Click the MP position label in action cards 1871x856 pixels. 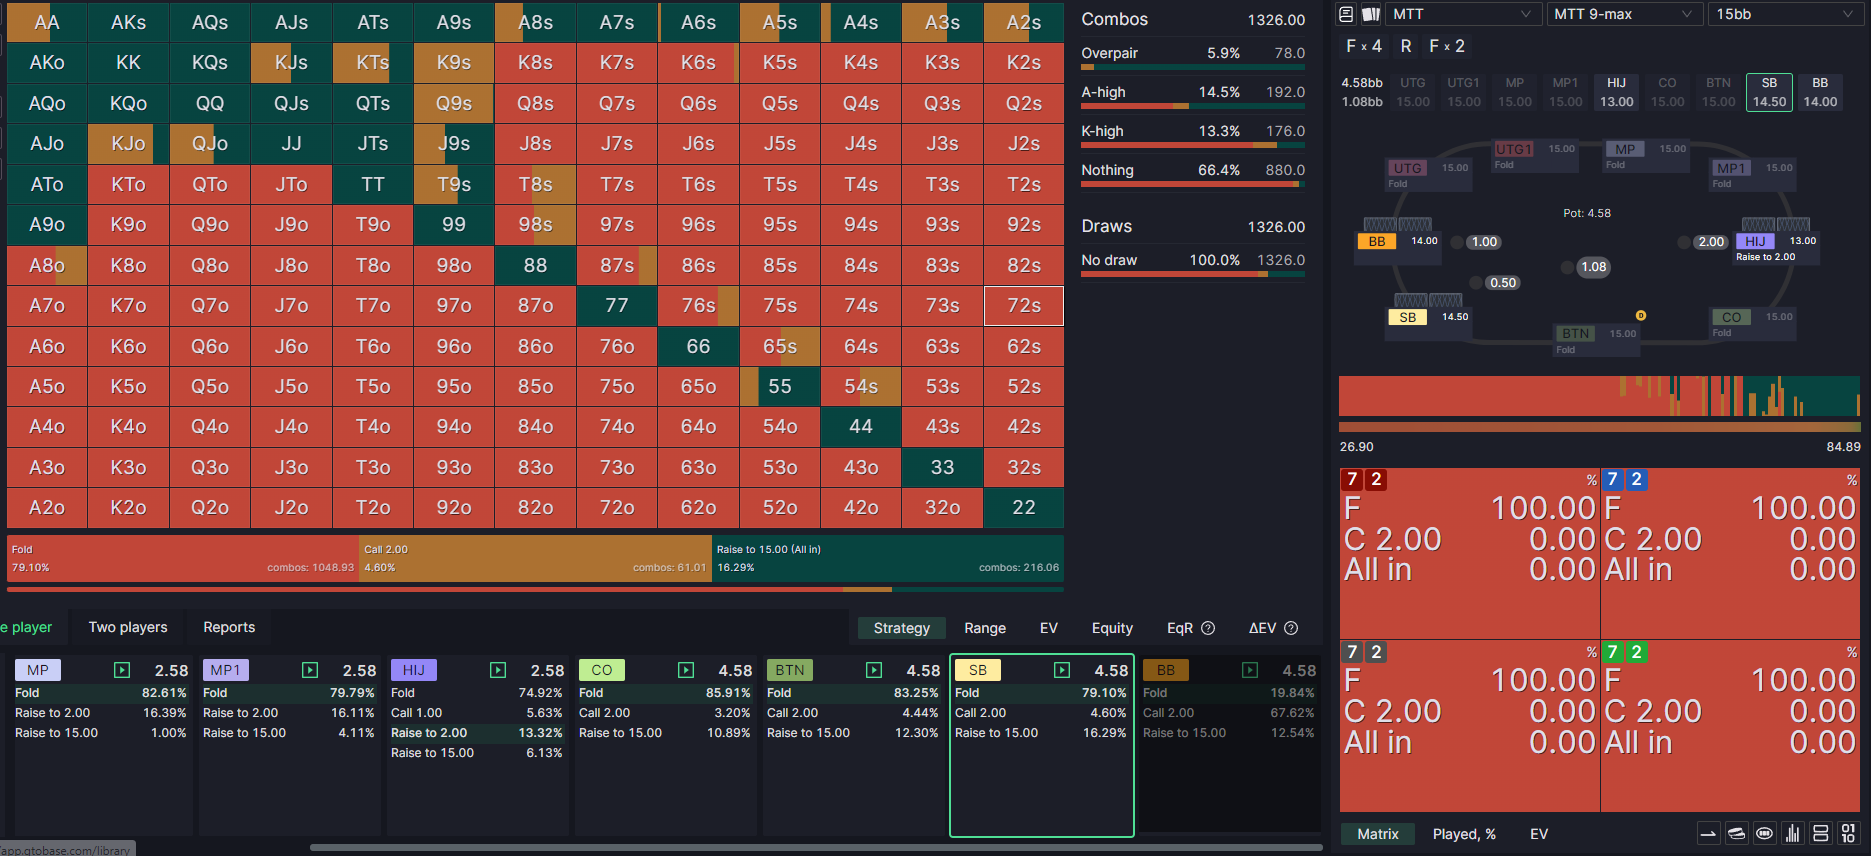(x=38, y=670)
